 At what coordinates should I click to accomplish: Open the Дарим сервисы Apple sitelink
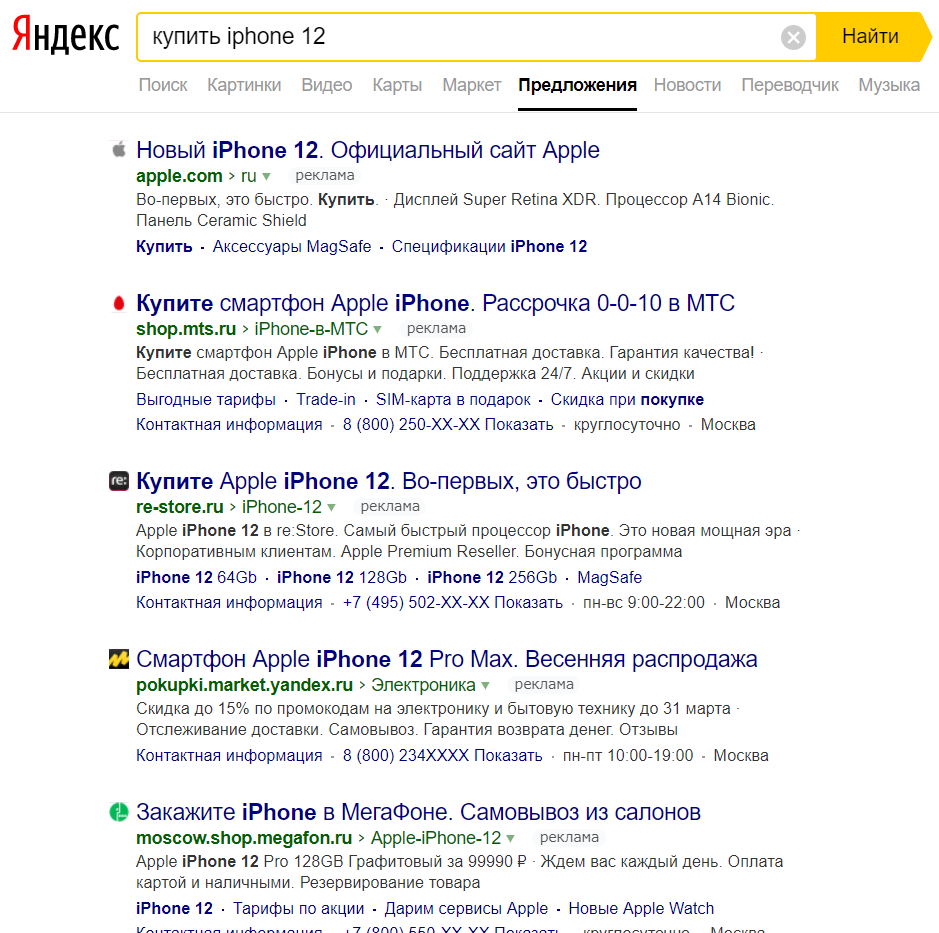click(x=467, y=908)
